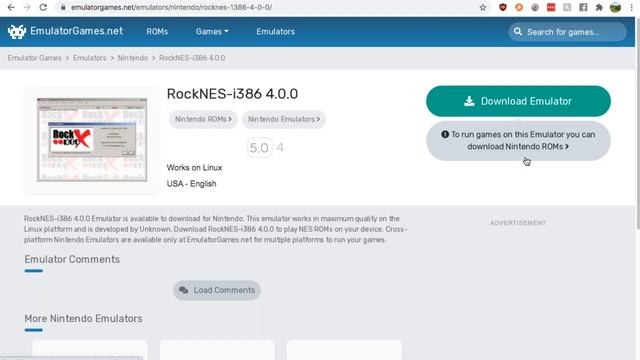
Task: Open the Emulators navigation item
Action: click(276, 31)
